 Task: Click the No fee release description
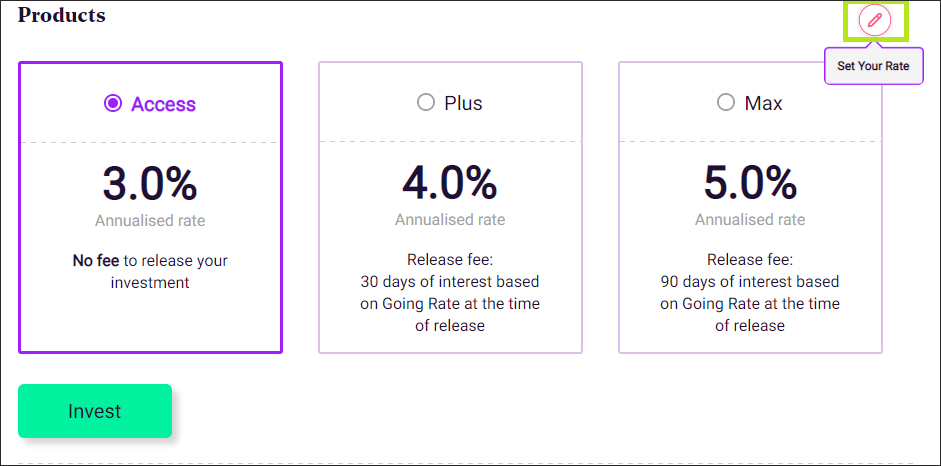coord(150,272)
